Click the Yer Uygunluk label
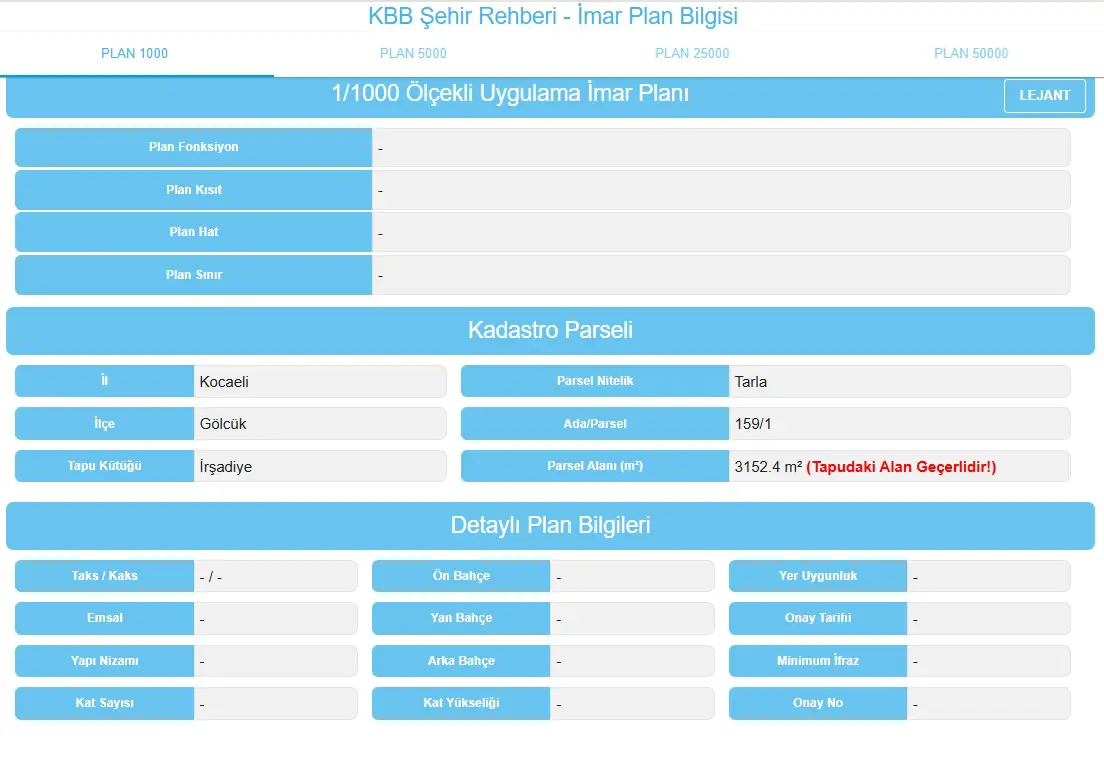 [x=818, y=576]
